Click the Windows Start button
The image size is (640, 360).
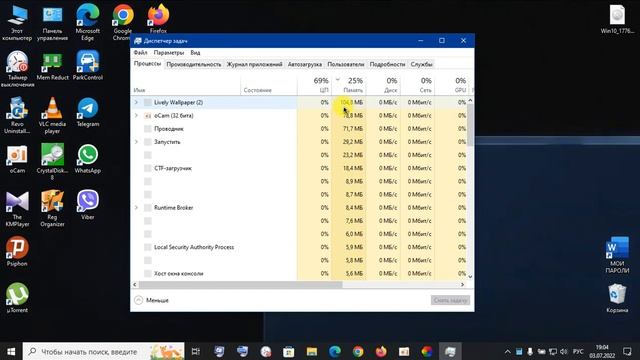11,351
